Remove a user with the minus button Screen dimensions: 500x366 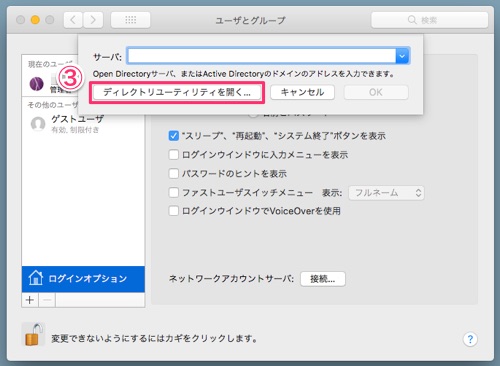click(x=47, y=300)
